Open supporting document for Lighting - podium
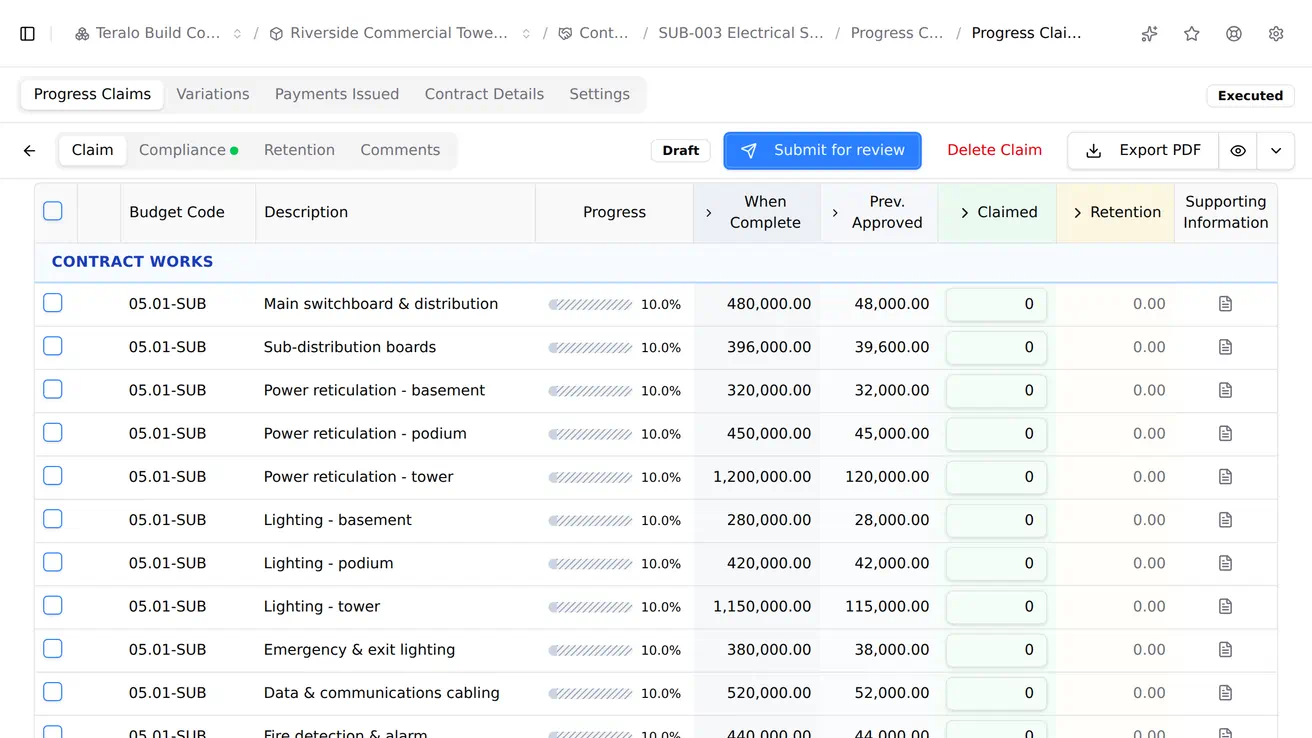 (x=1226, y=563)
